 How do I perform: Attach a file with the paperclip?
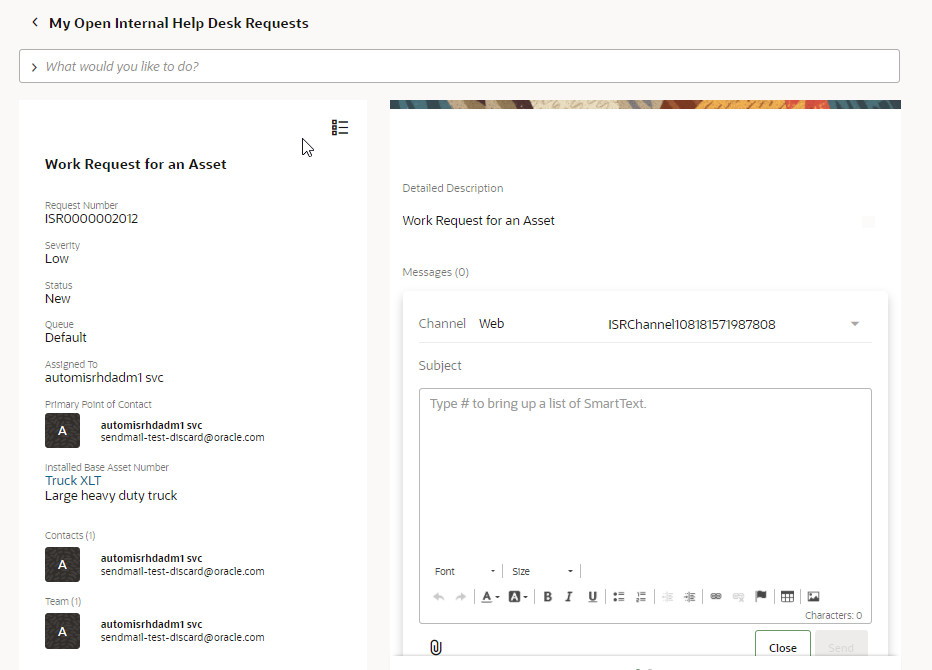(436, 647)
